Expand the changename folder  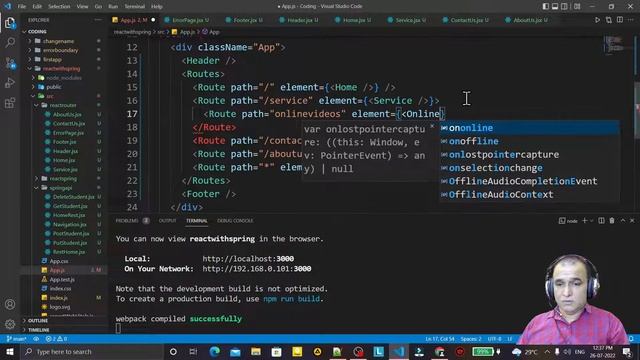click(x=58, y=41)
